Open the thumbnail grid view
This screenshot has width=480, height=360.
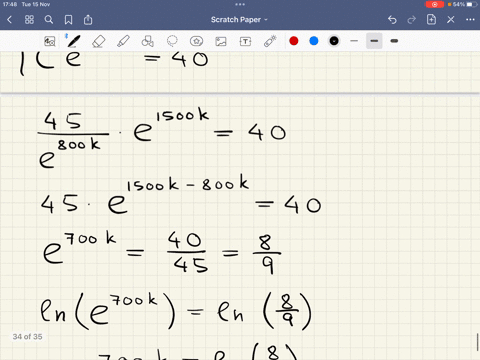coord(29,20)
